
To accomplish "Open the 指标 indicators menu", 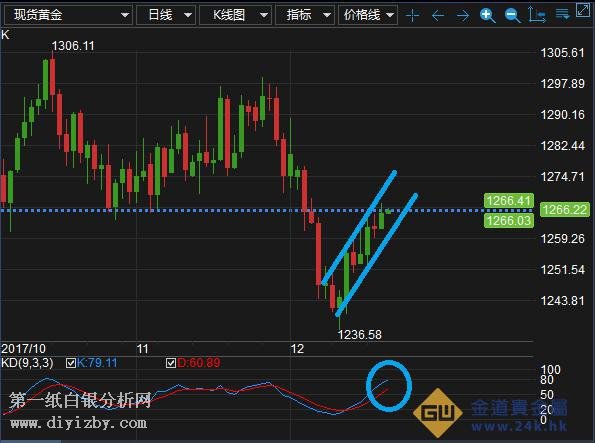I will [305, 15].
